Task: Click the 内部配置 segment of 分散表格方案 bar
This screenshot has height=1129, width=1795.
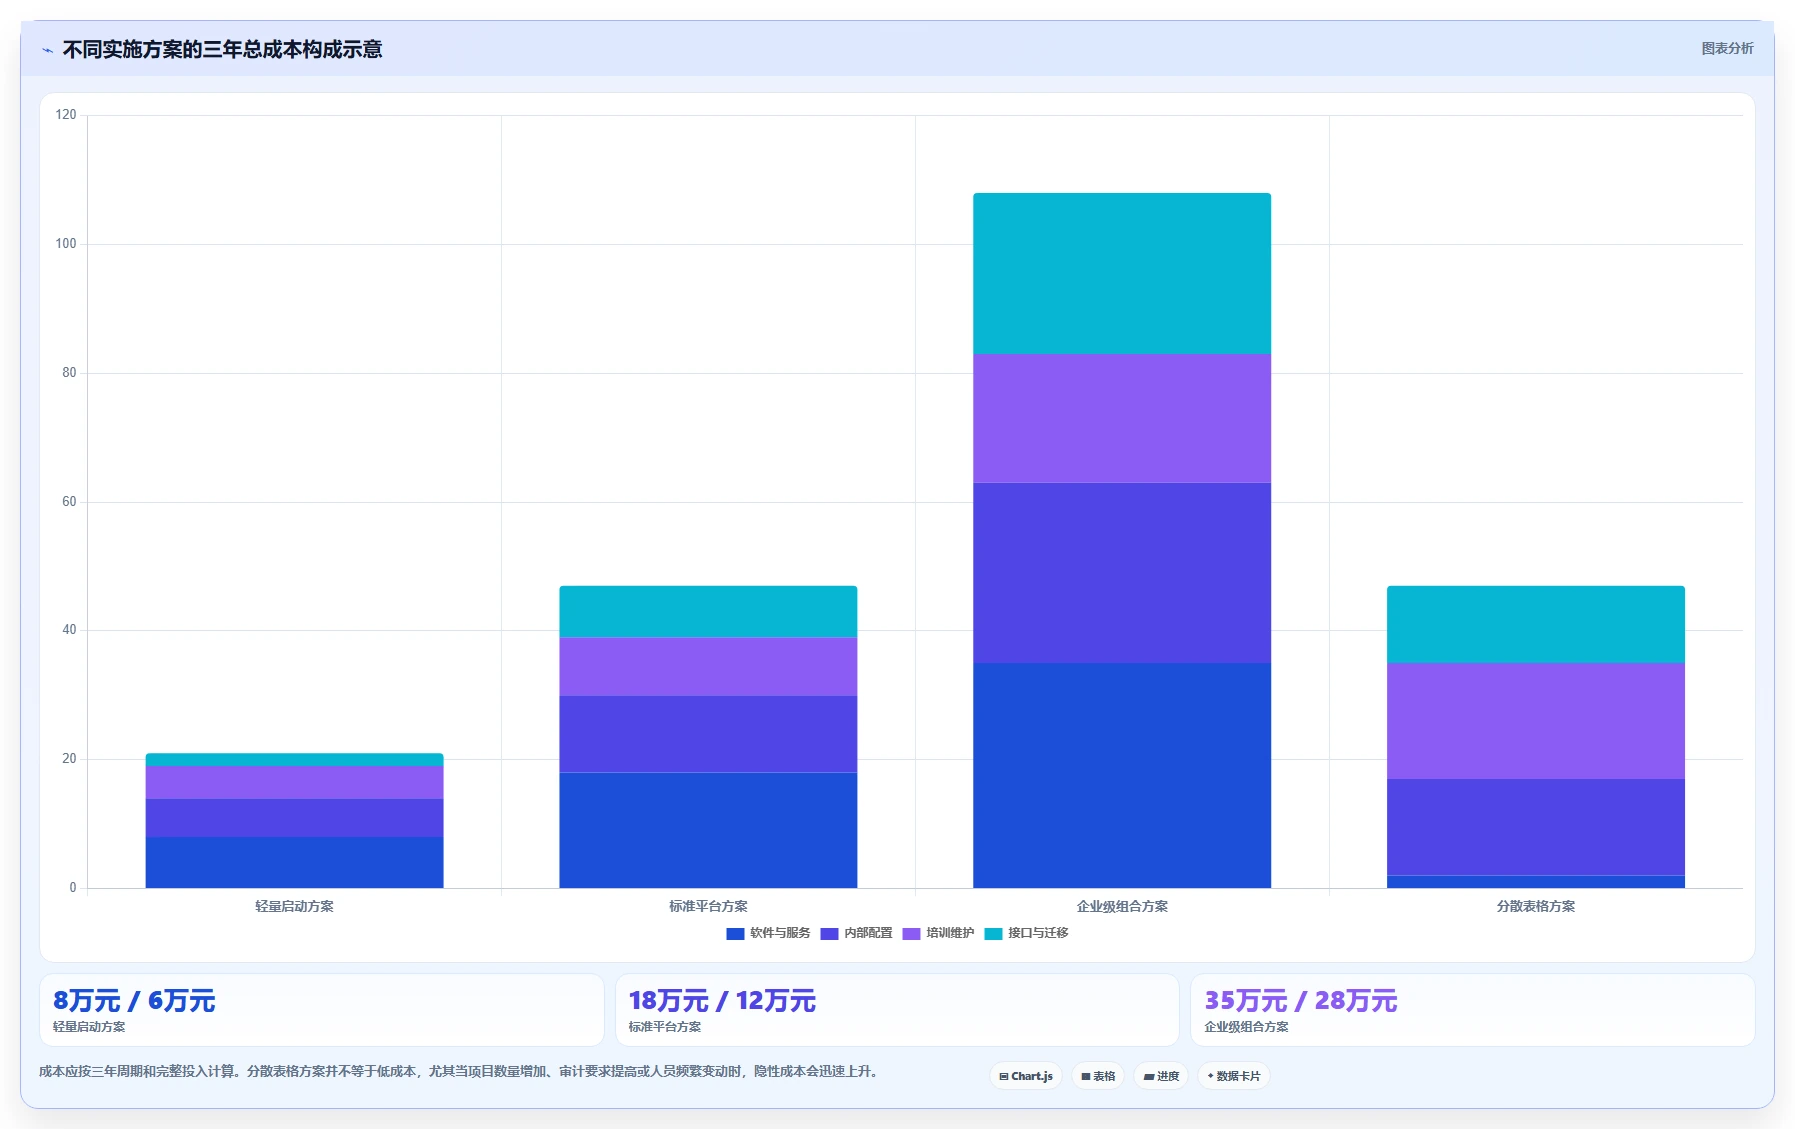Action: pyautogui.click(x=1536, y=827)
